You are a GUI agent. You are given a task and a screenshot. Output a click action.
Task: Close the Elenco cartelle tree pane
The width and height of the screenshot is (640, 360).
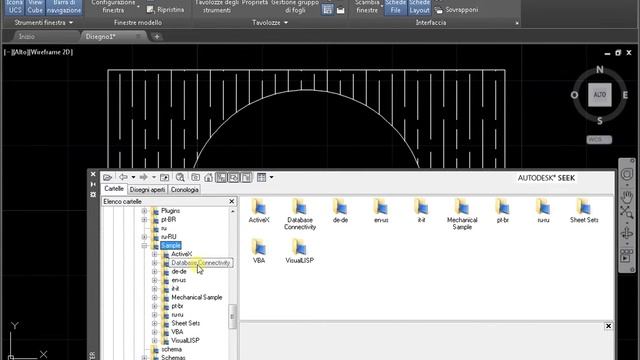[x=231, y=202]
